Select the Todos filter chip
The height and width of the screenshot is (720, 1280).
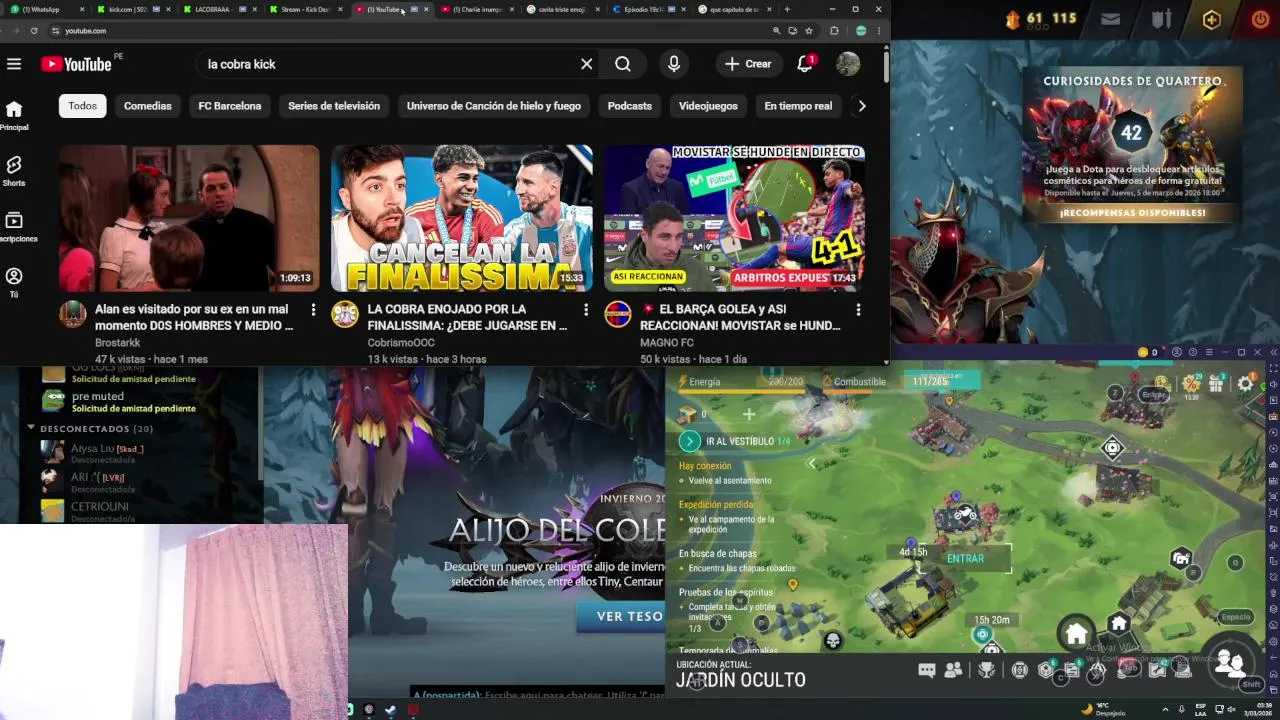click(83, 106)
